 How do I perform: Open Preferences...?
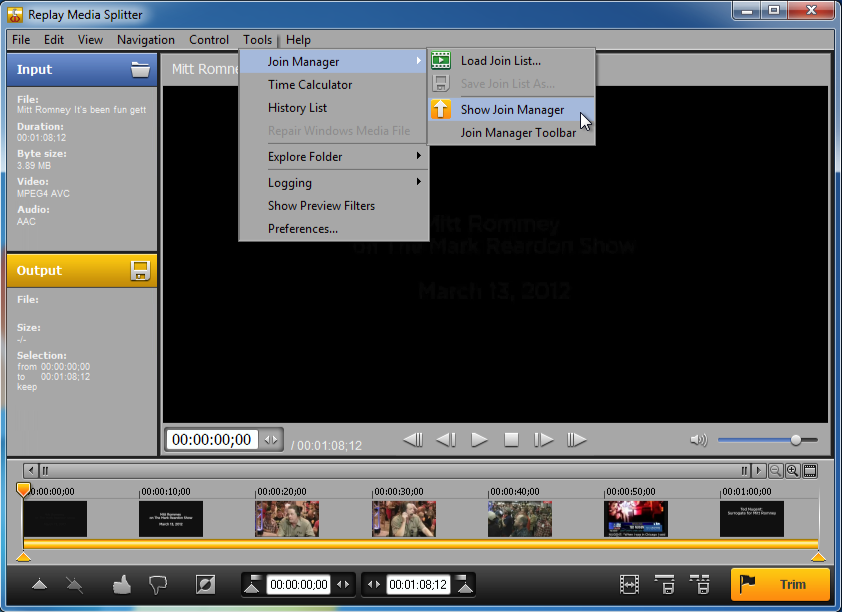[x=333, y=229]
